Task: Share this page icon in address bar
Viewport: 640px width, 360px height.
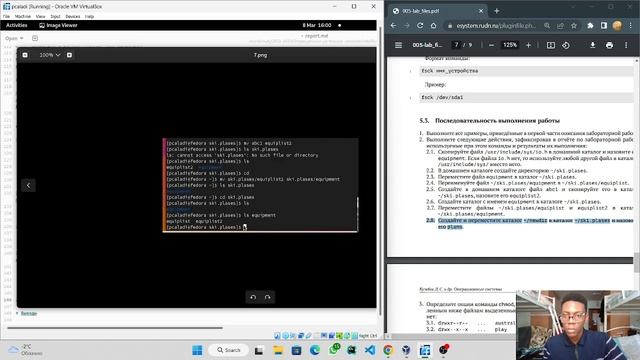Action: pos(560,25)
